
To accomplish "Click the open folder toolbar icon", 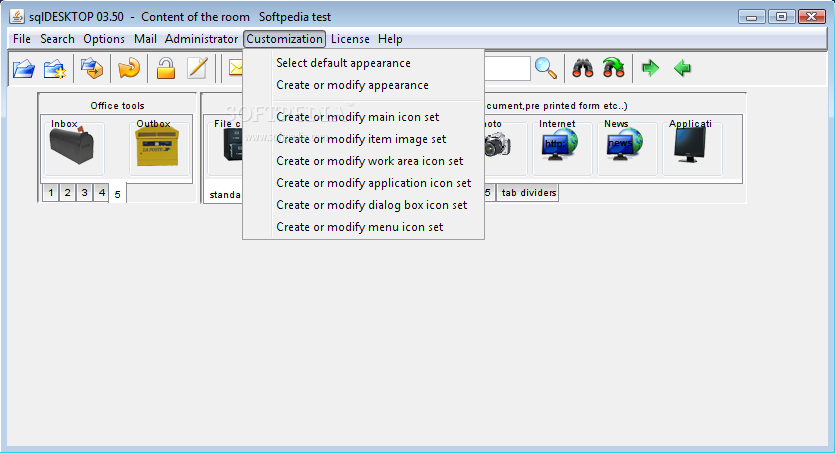I will [x=24, y=69].
